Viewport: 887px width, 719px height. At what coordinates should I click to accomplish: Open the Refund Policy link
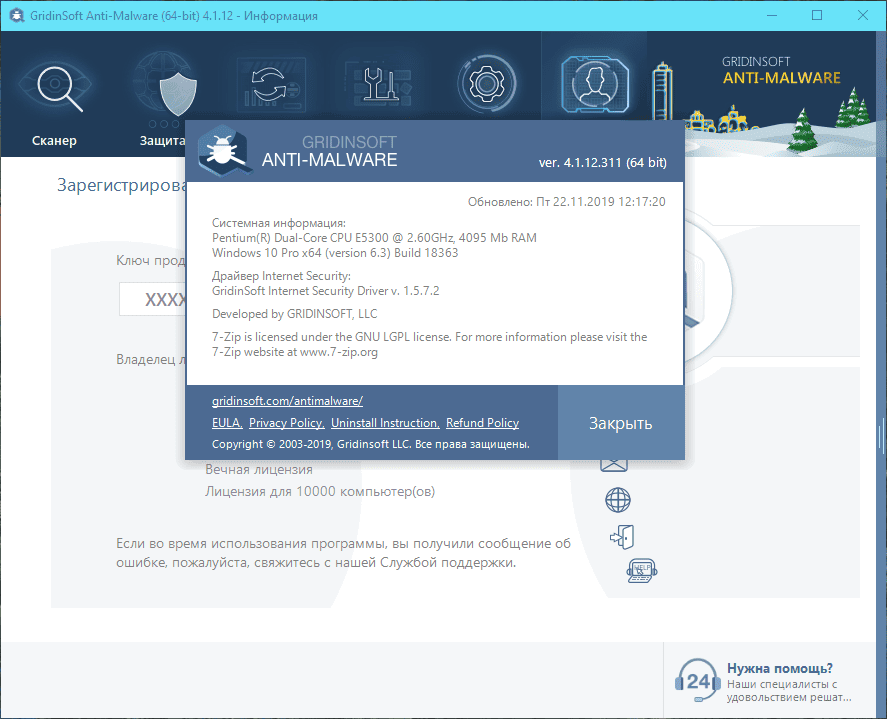click(483, 423)
